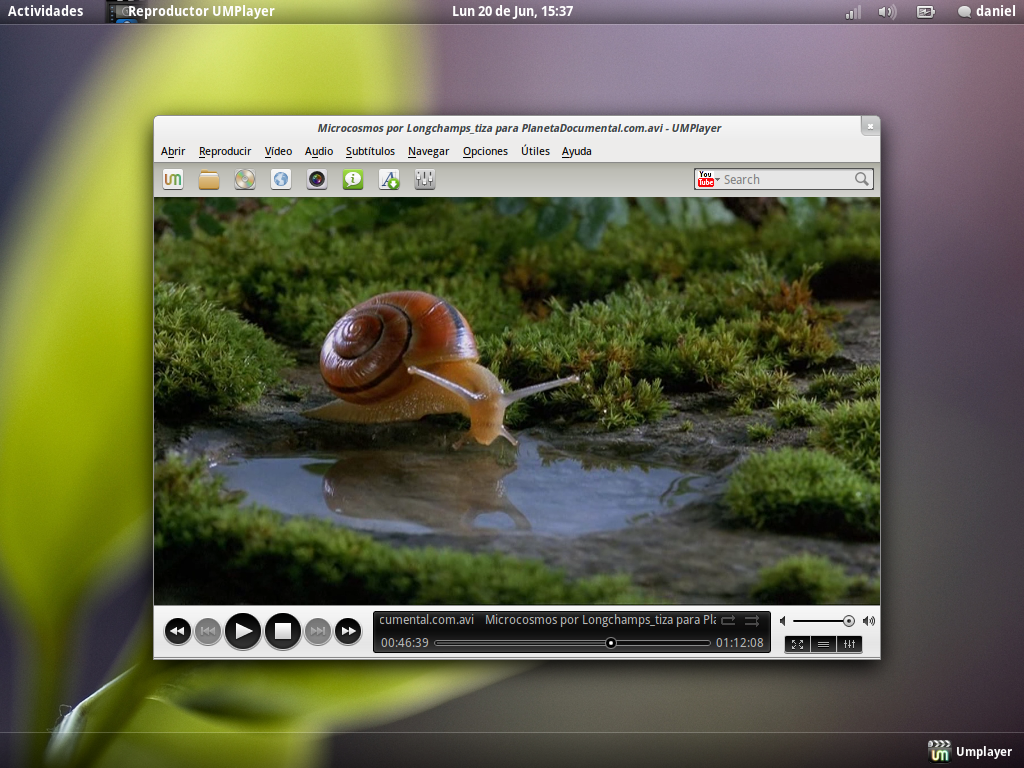Show file information with green info icon
The height and width of the screenshot is (768, 1024).
click(353, 180)
